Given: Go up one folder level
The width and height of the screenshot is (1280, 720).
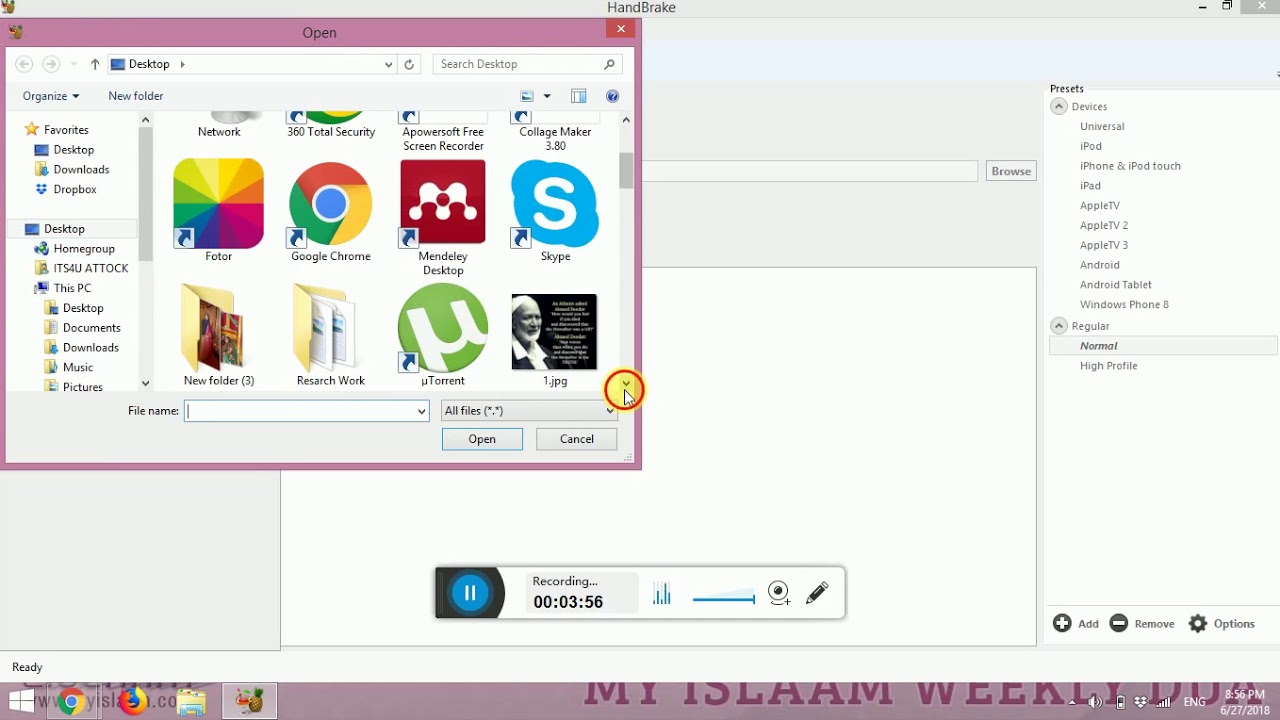Looking at the screenshot, I should (95, 64).
